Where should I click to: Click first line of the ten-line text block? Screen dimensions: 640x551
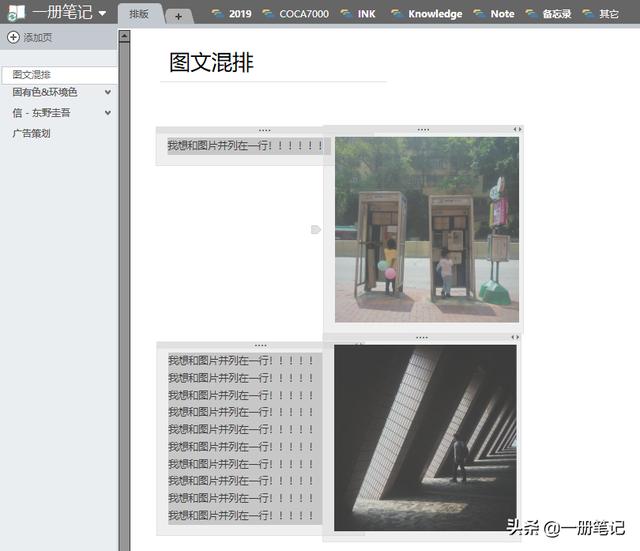[241, 360]
